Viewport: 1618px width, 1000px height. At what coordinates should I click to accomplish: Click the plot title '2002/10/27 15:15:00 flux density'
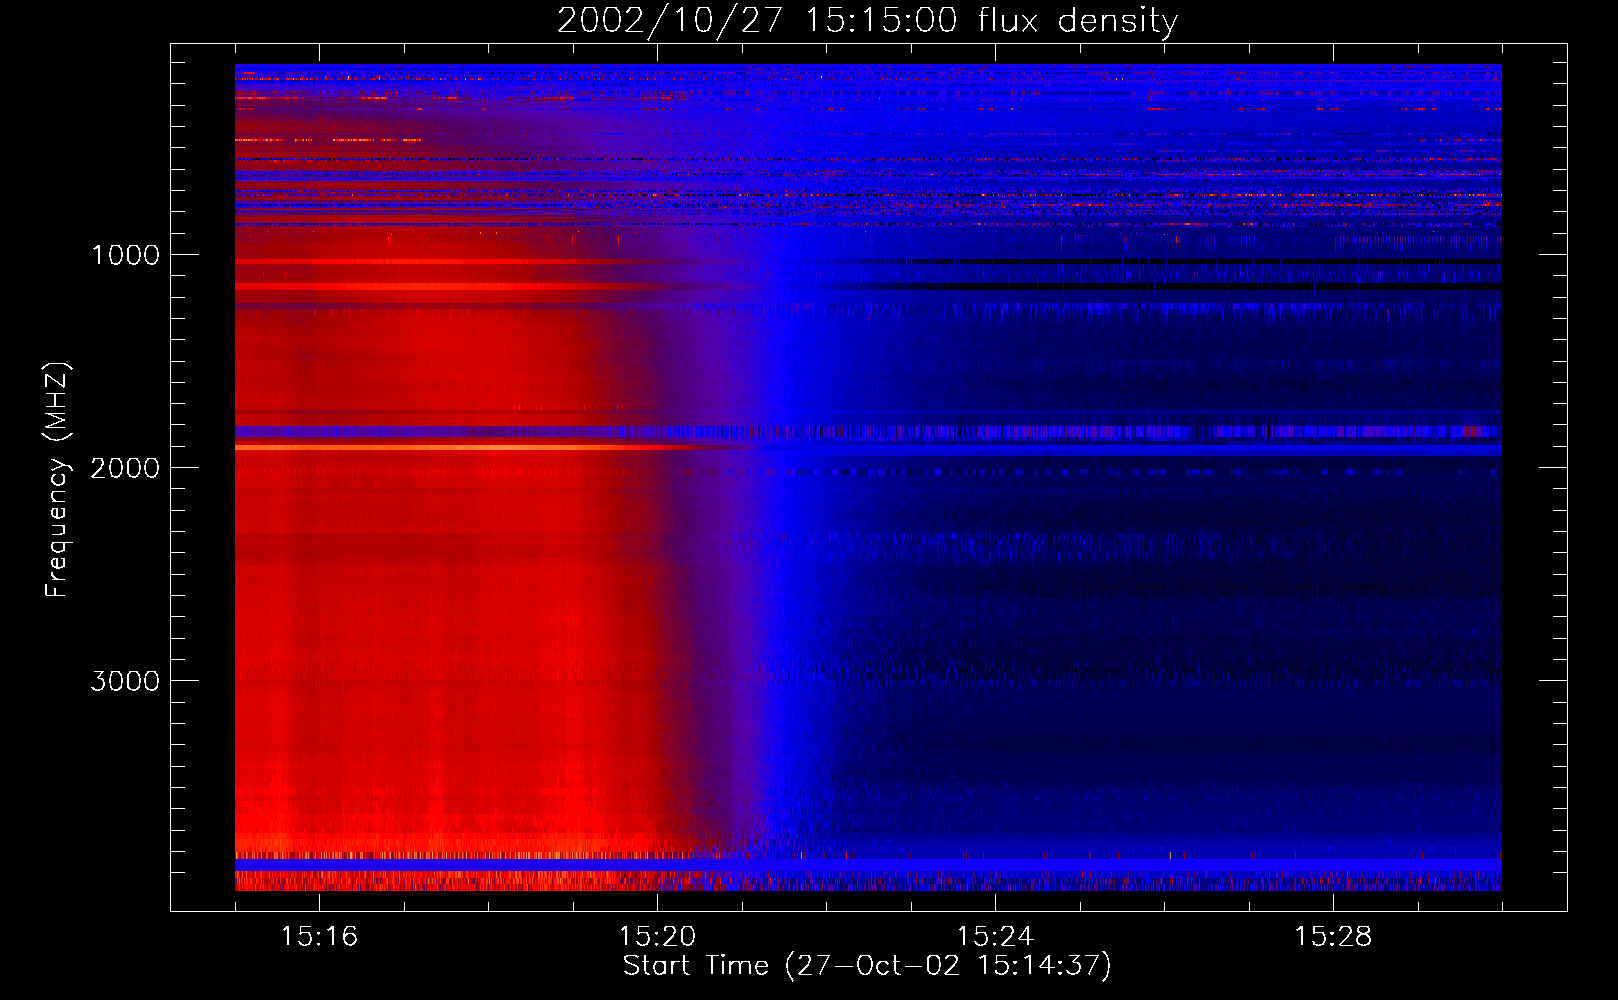(x=867, y=20)
